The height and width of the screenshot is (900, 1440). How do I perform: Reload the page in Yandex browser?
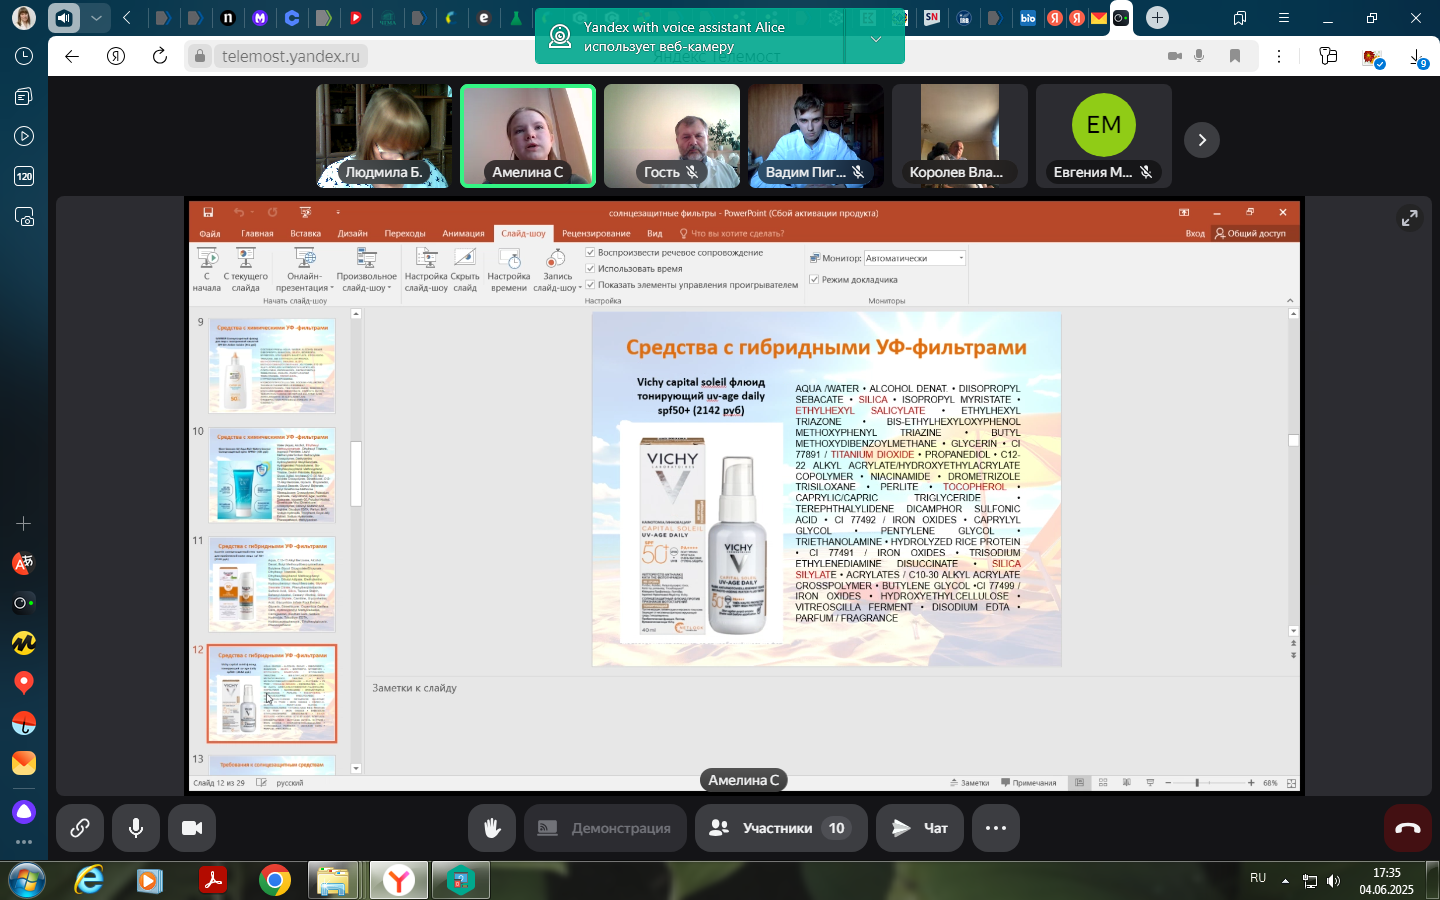coord(160,56)
